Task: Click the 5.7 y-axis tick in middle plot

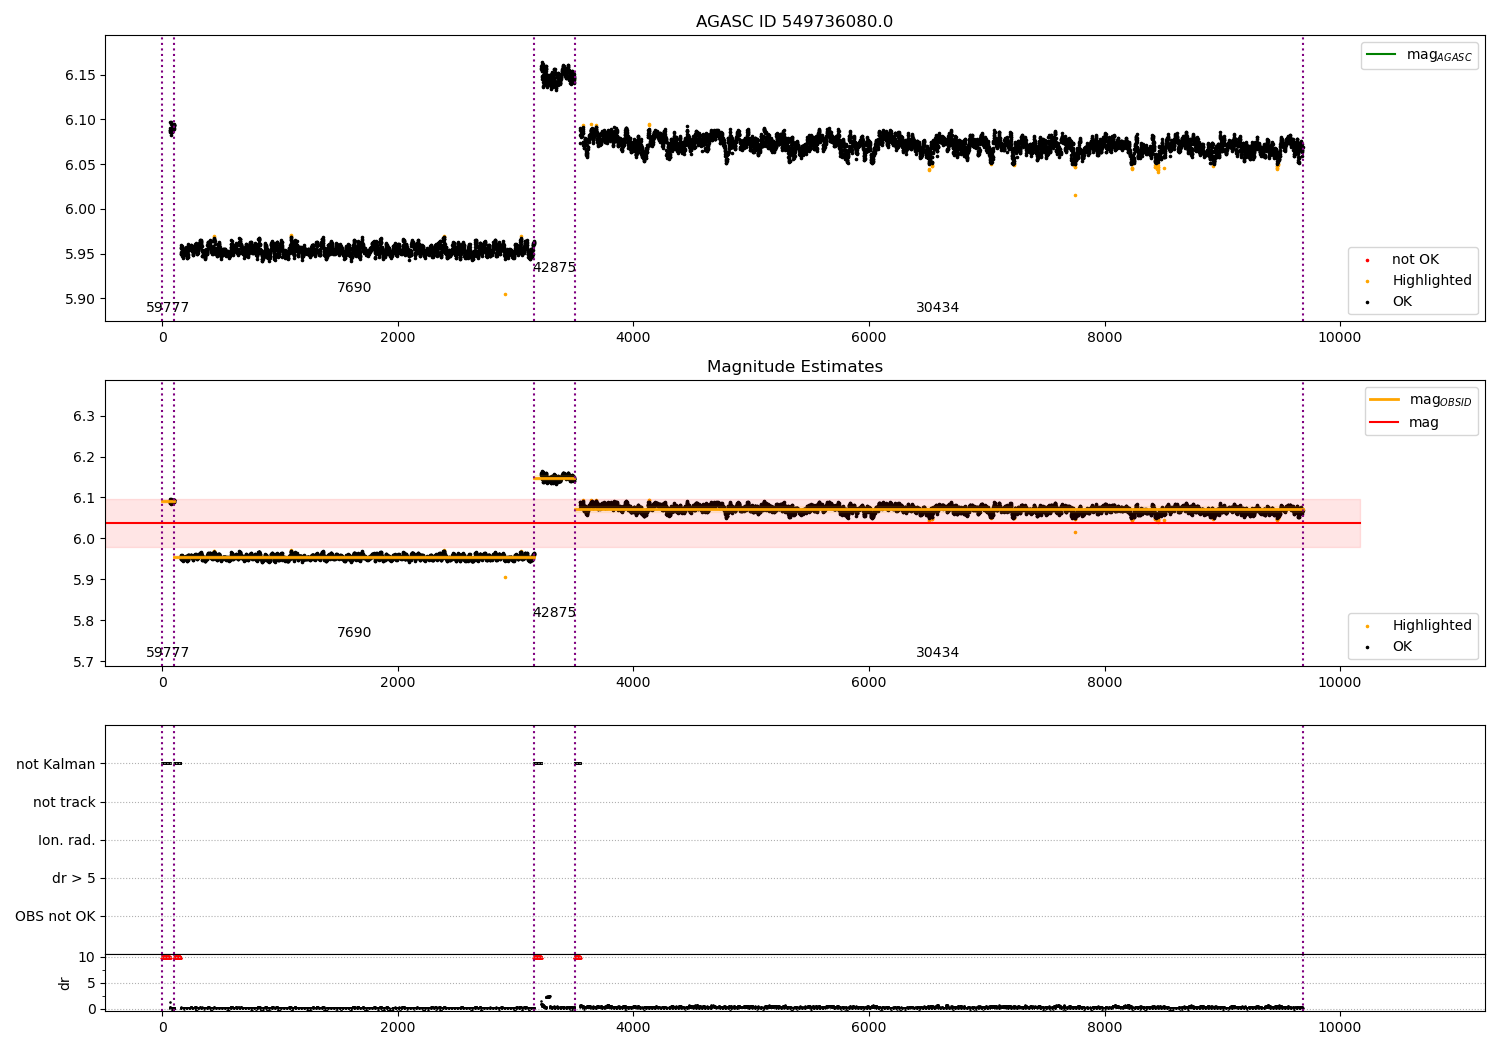Action: pyautogui.click(x=84, y=662)
